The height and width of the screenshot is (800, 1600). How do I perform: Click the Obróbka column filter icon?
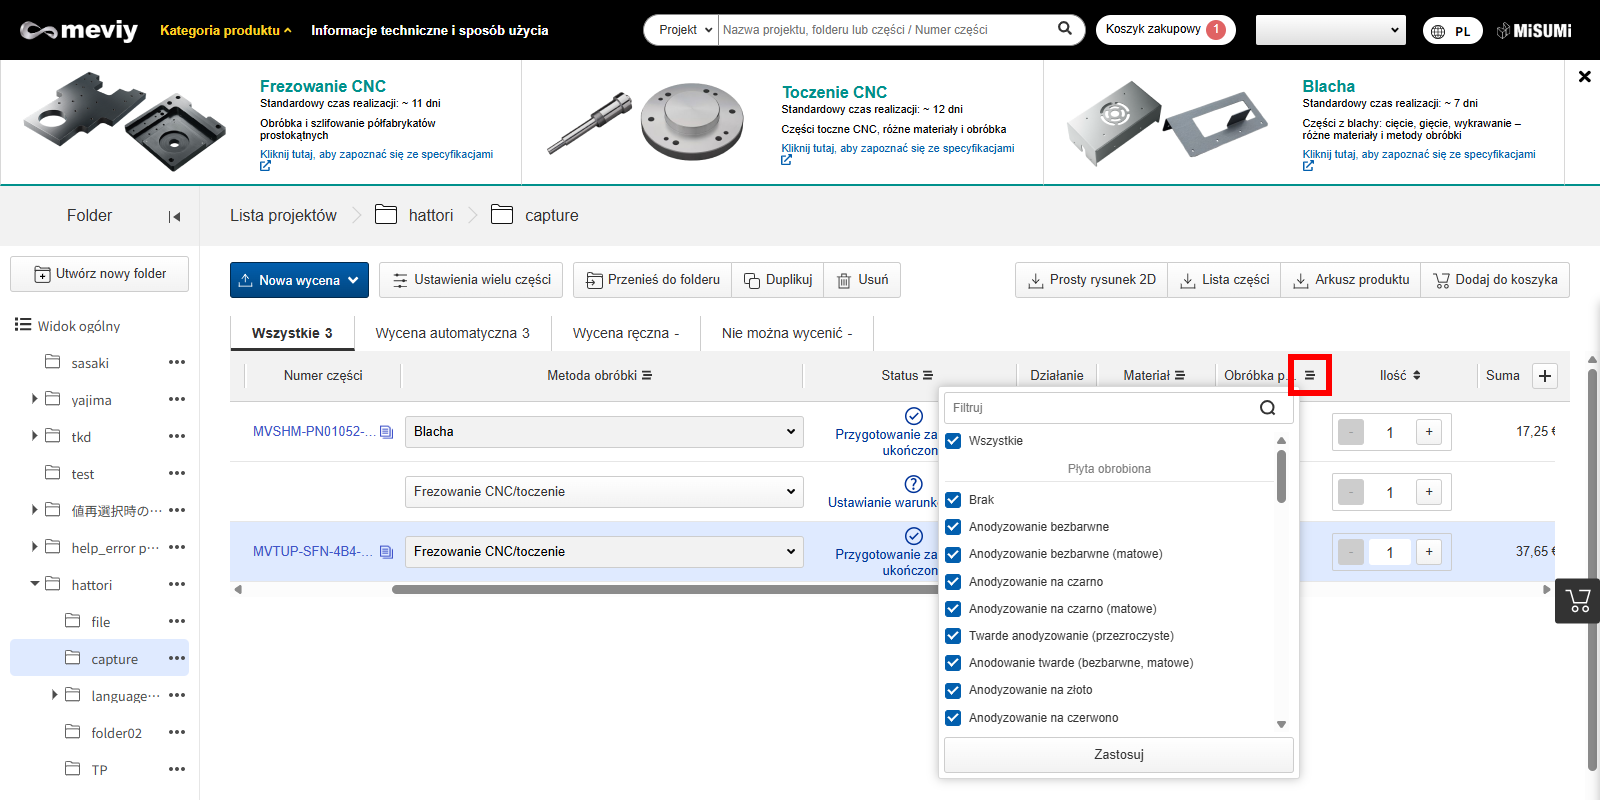(1309, 376)
